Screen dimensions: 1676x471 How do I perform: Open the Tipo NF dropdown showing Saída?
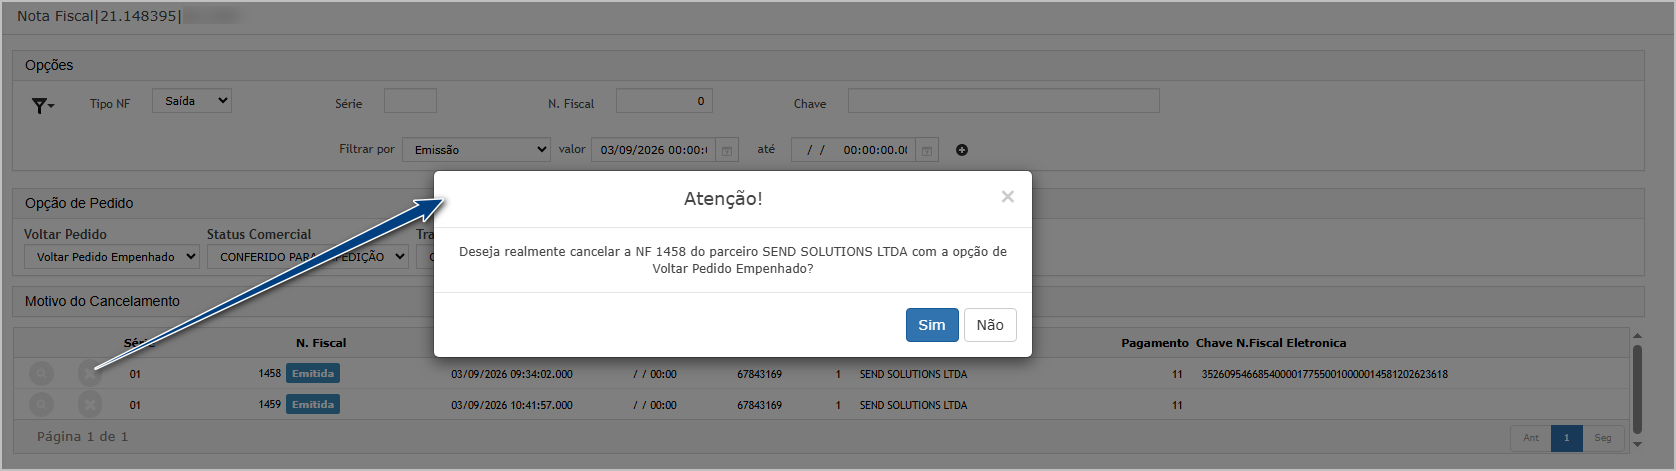pyautogui.click(x=192, y=101)
